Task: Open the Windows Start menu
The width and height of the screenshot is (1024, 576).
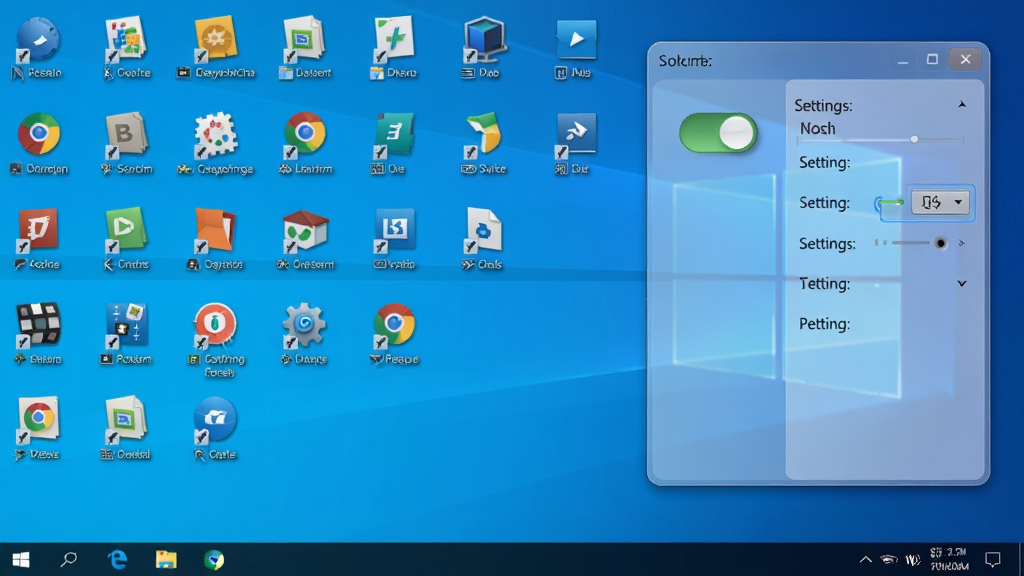Action: coord(21,560)
